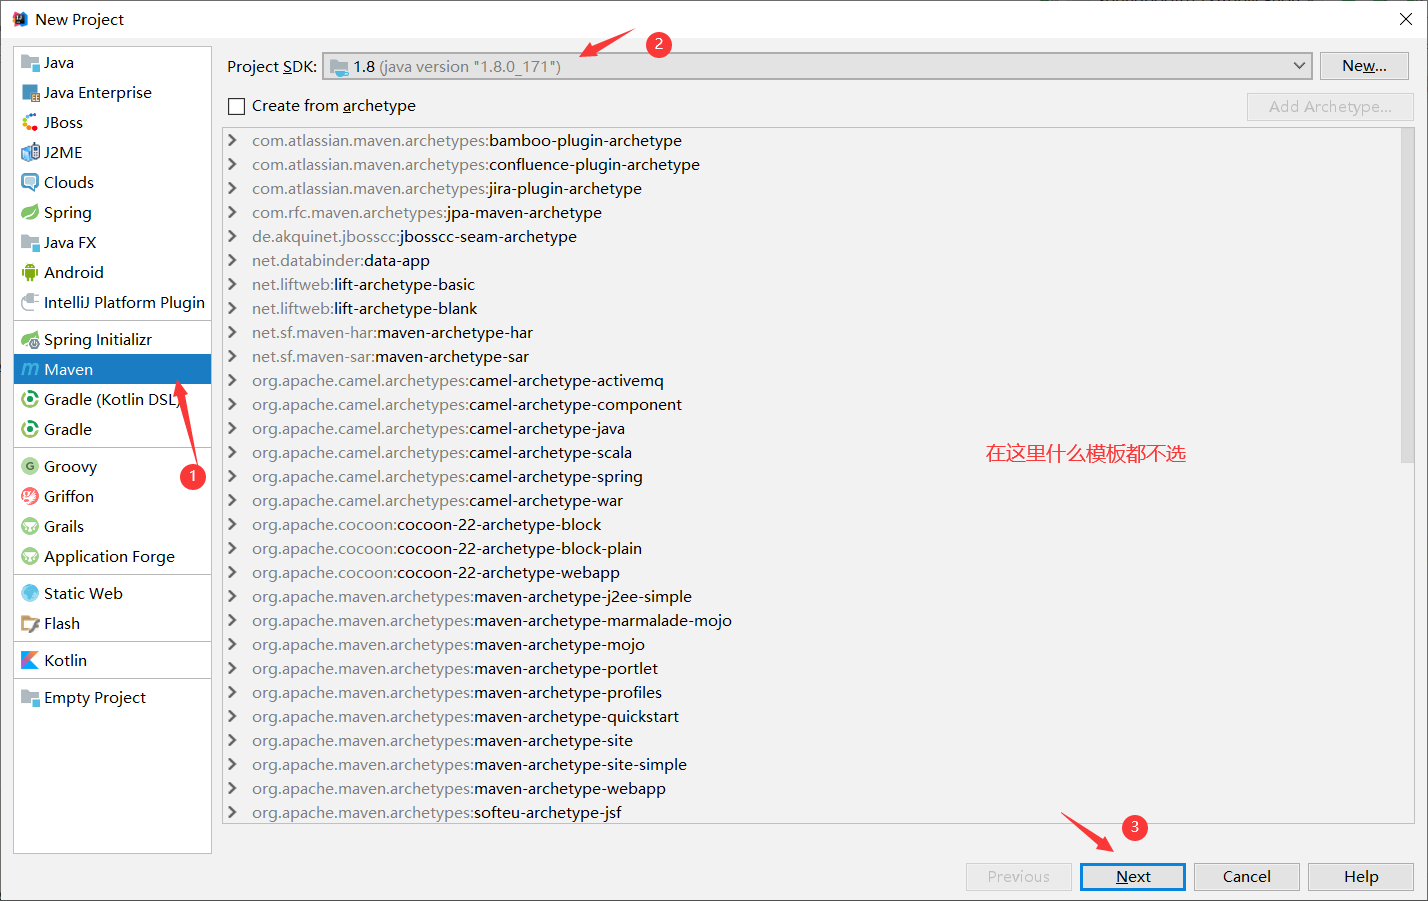Select softeu-archetype-jsf row text
Viewport: 1428px width, 901px height.
[437, 813]
